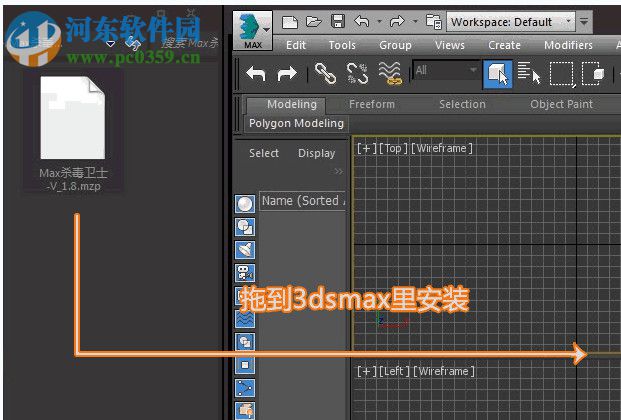Activate the Unlink Selection tool
The image size is (621, 420).
(x=357, y=74)
